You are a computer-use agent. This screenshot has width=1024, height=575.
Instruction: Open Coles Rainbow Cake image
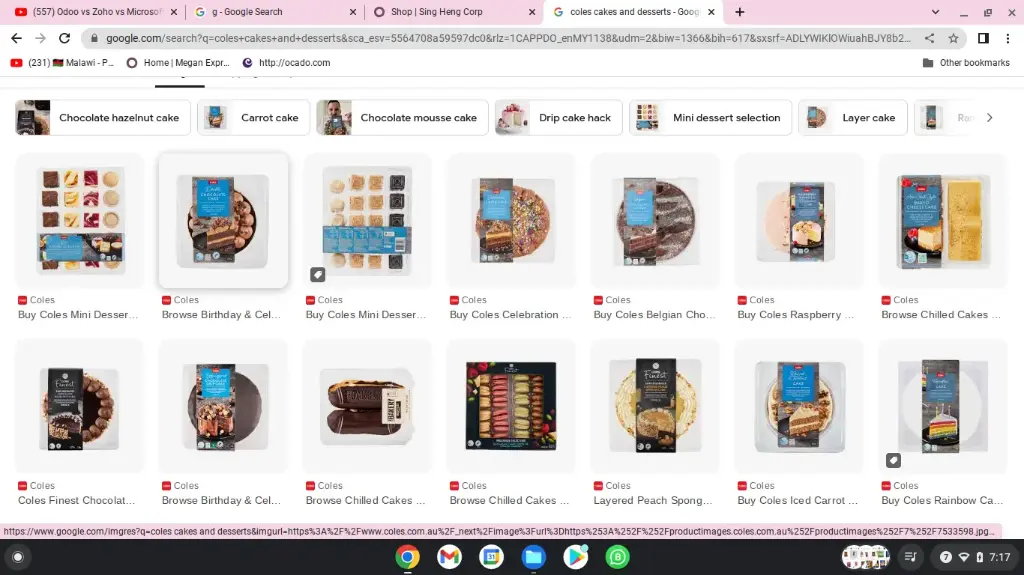pos(943,406)
